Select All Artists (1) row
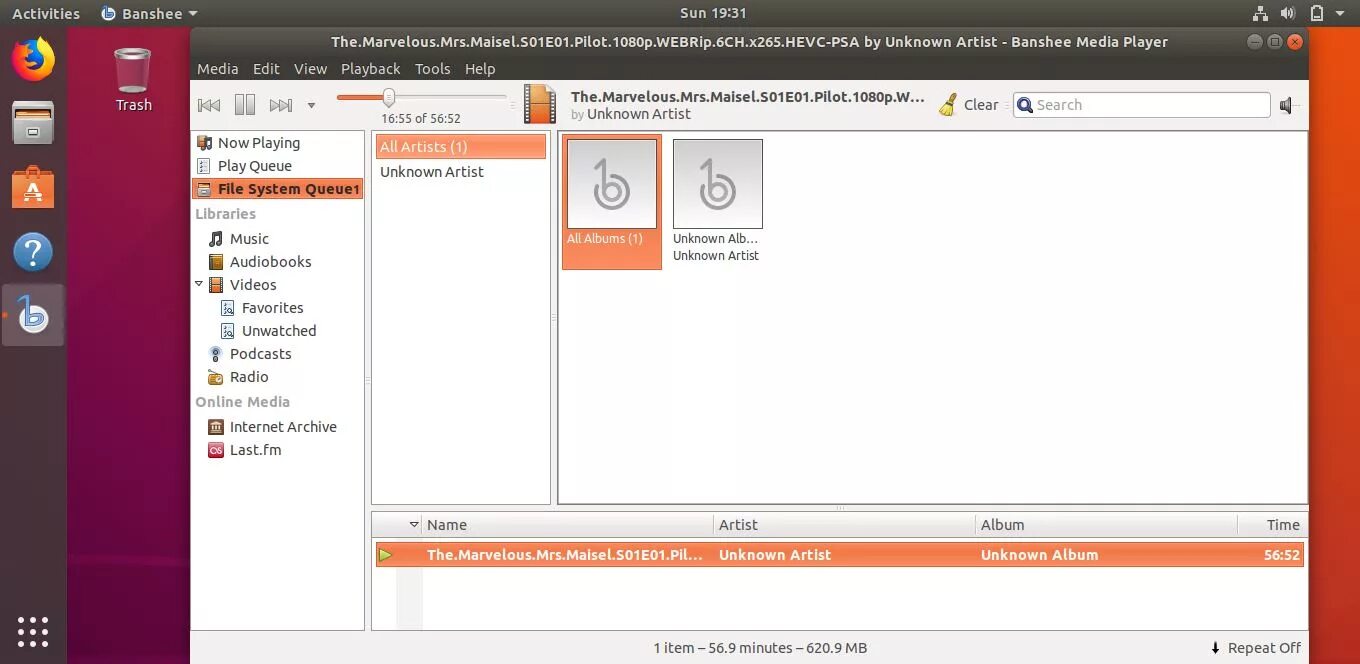1360x664 pixels. point(461,147)
